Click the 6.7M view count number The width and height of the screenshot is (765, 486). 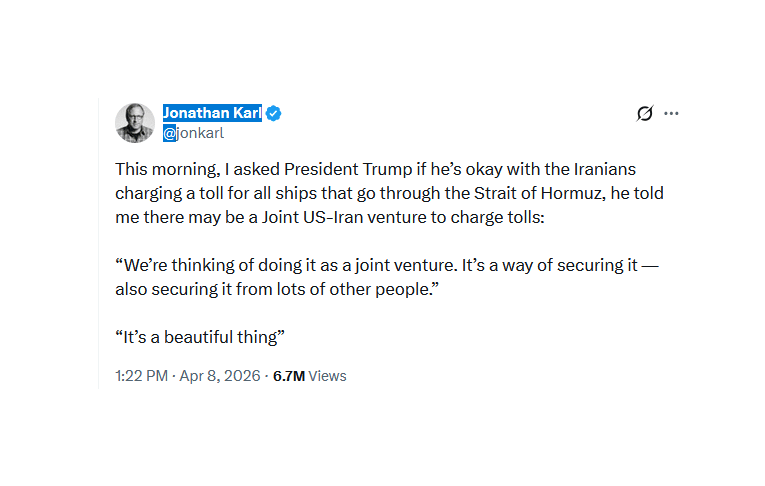[288, 377]
